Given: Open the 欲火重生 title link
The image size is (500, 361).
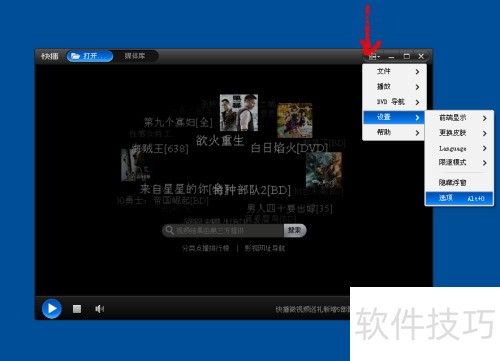Looking at the screenshot, I should 220,140.
